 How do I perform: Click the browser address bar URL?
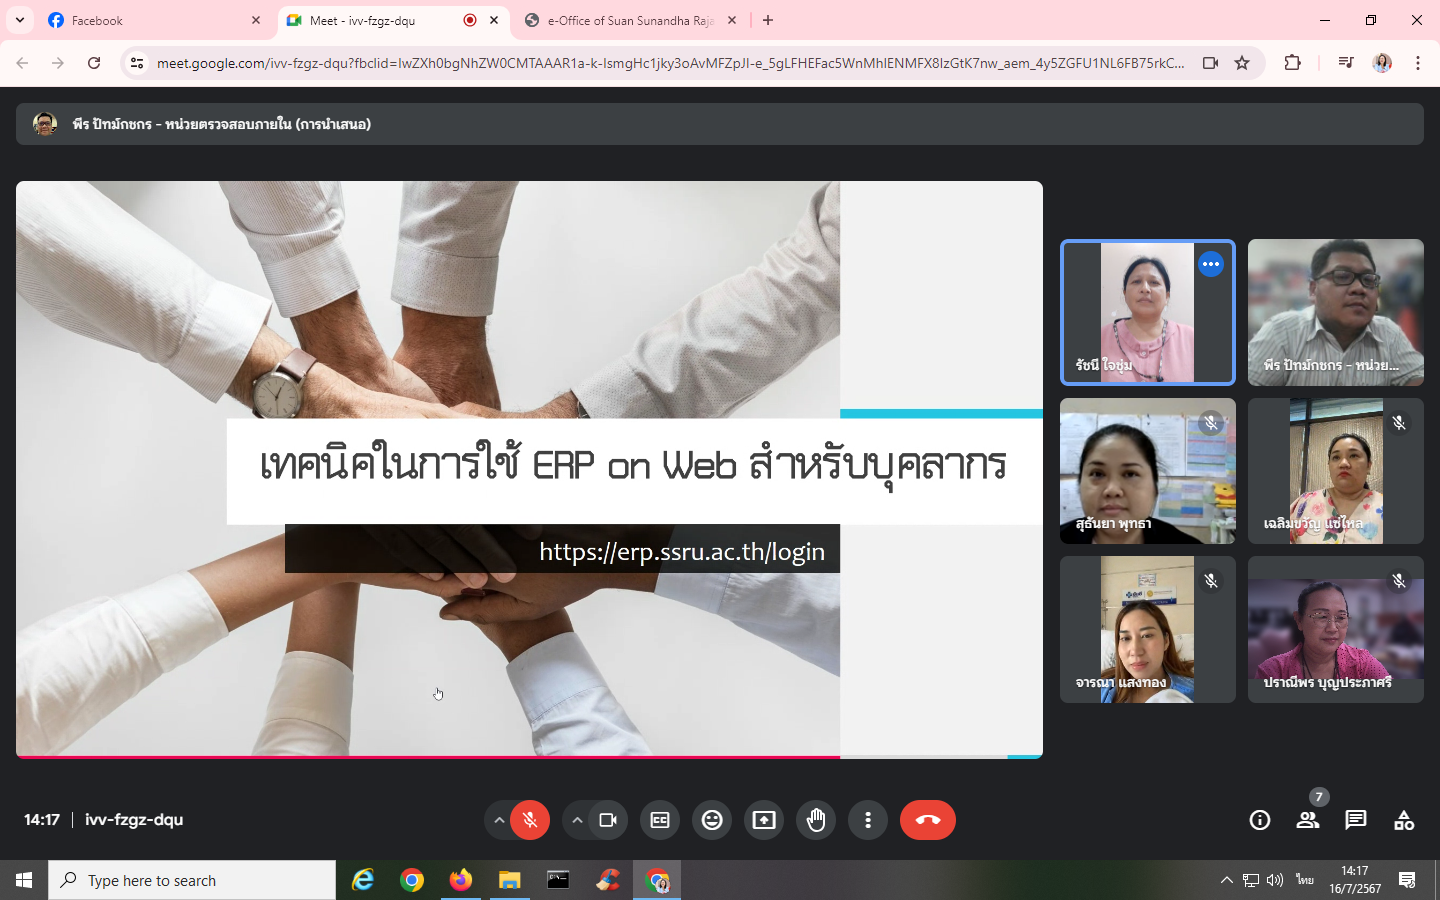[670, 63]
